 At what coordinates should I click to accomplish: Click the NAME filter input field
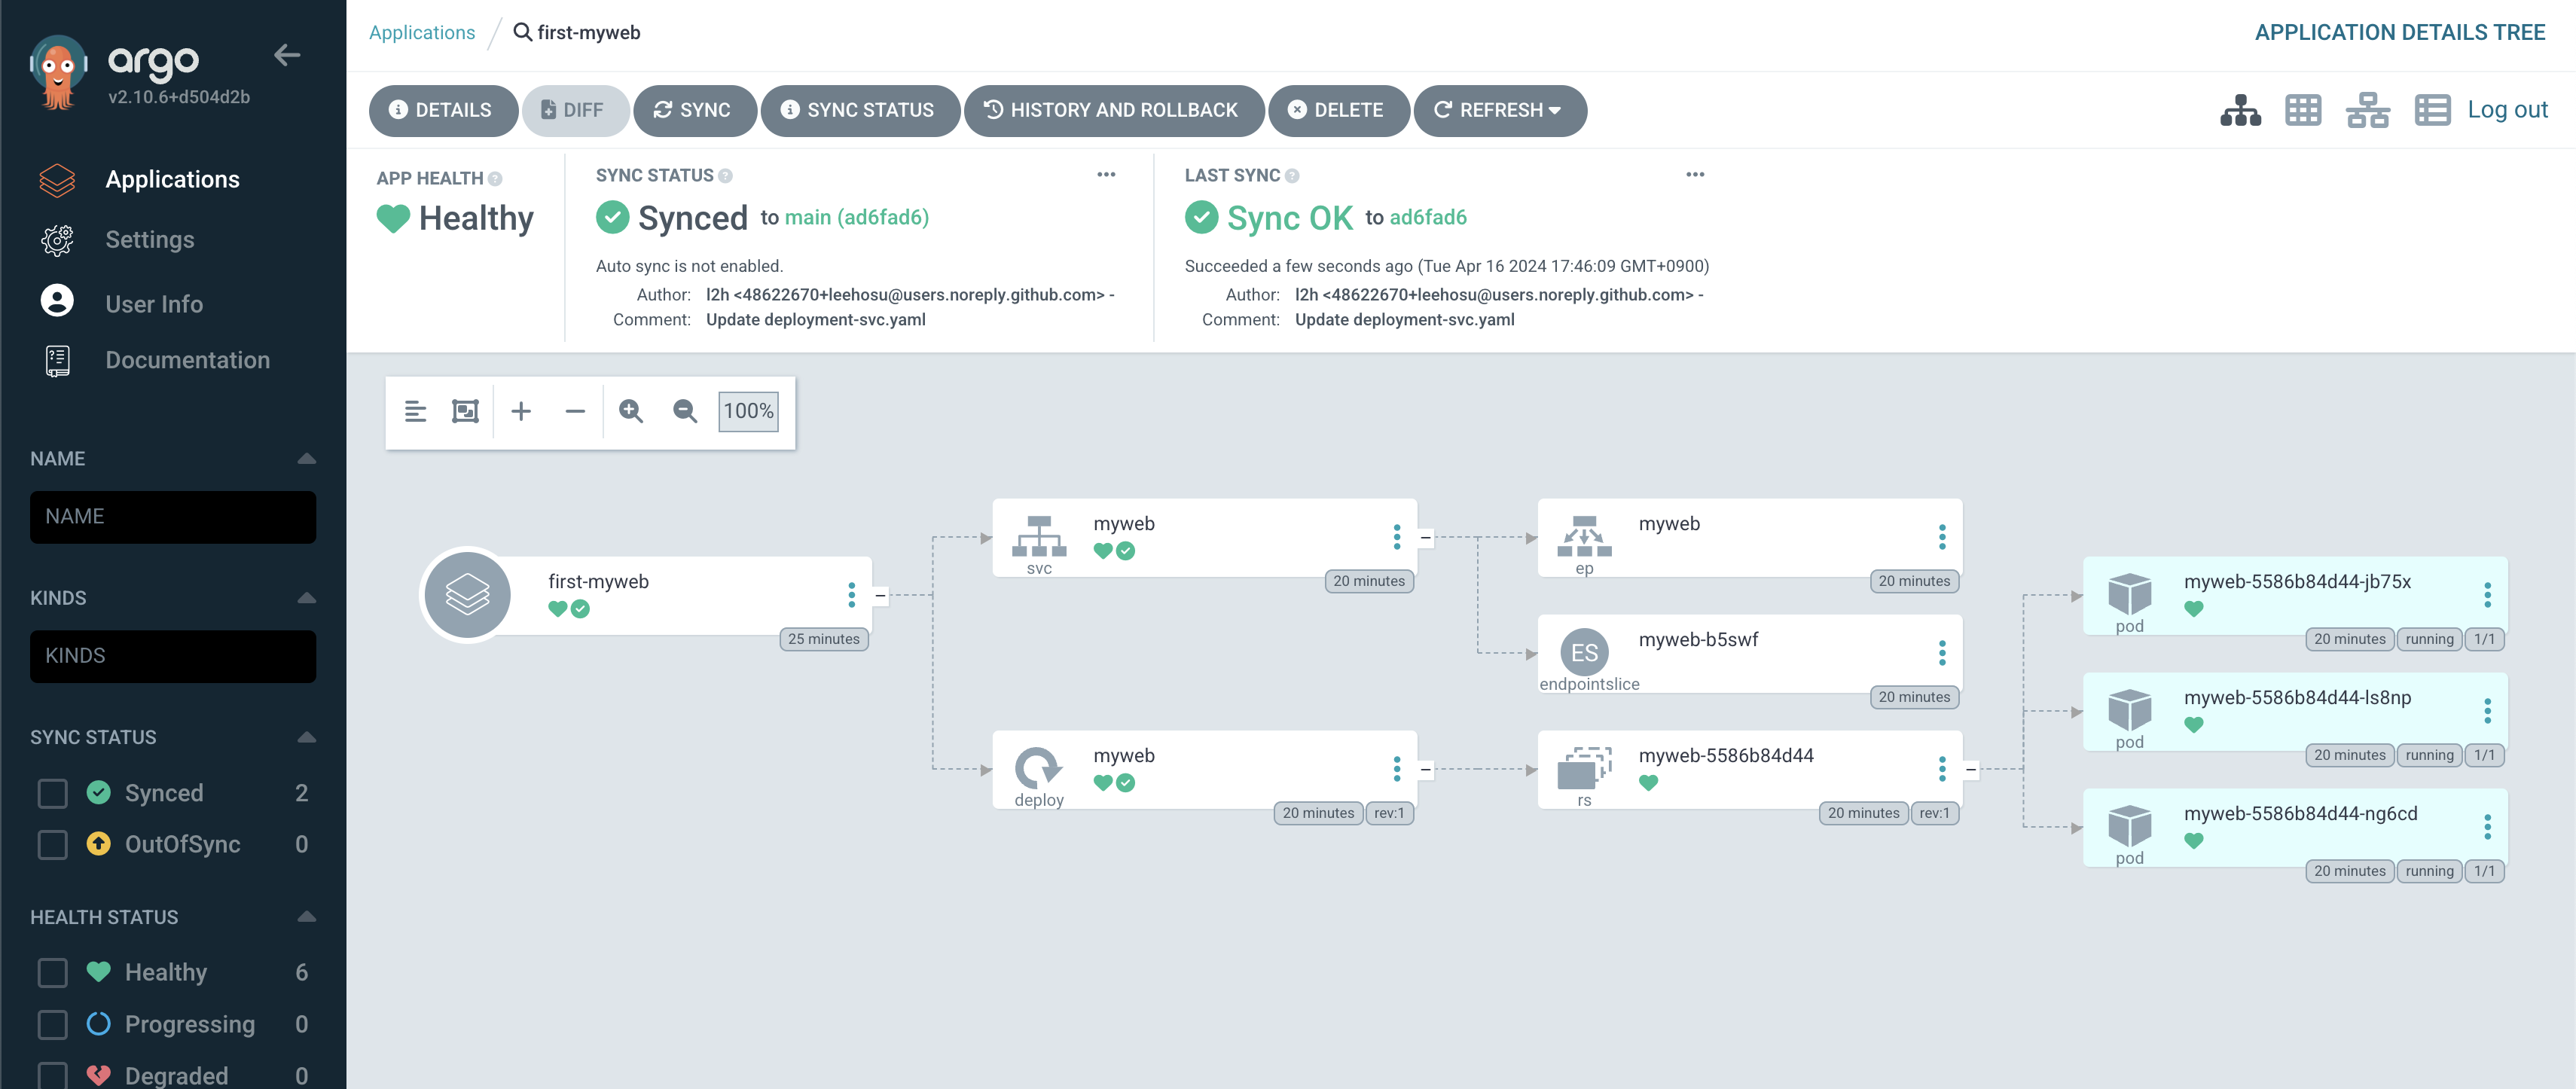point(173,517)
